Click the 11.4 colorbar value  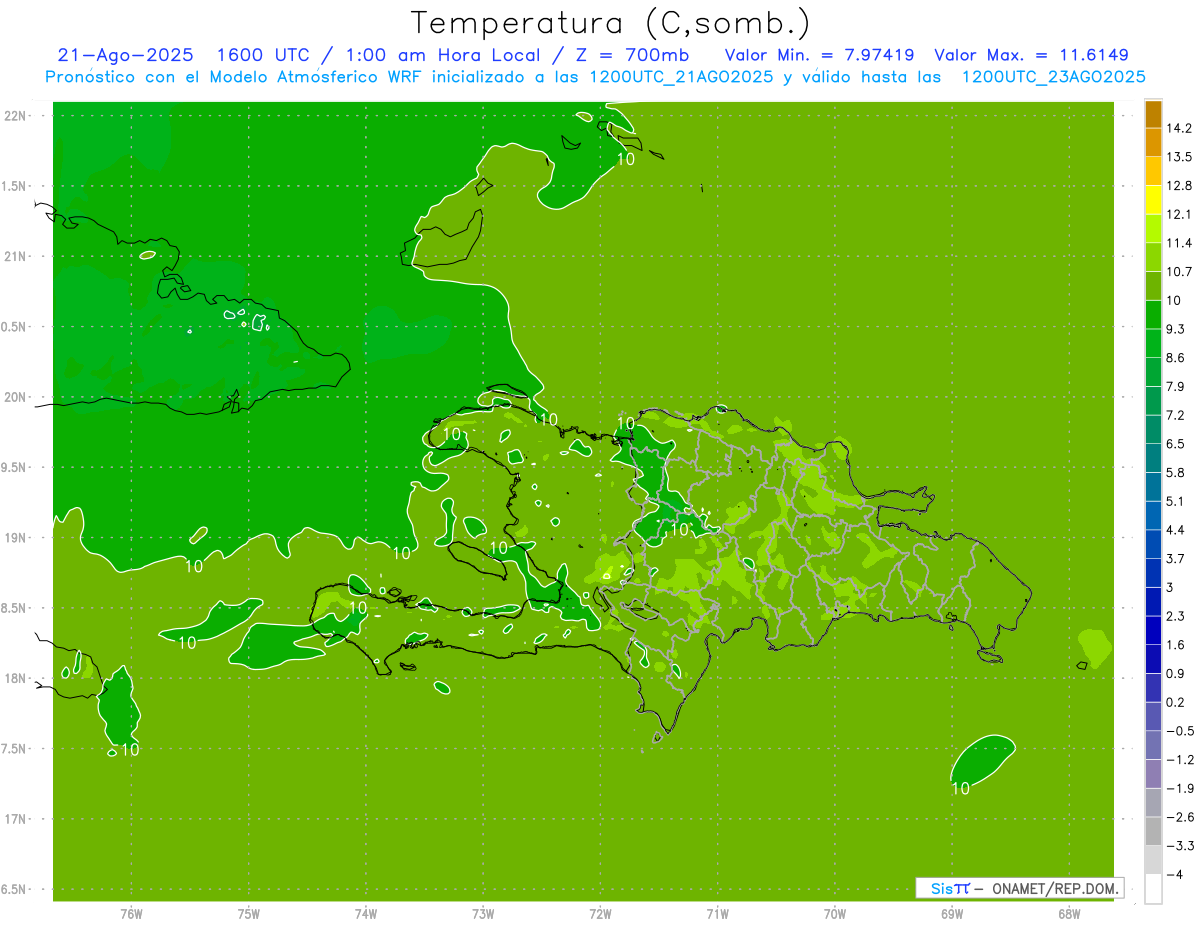(x=1179, y=243)
